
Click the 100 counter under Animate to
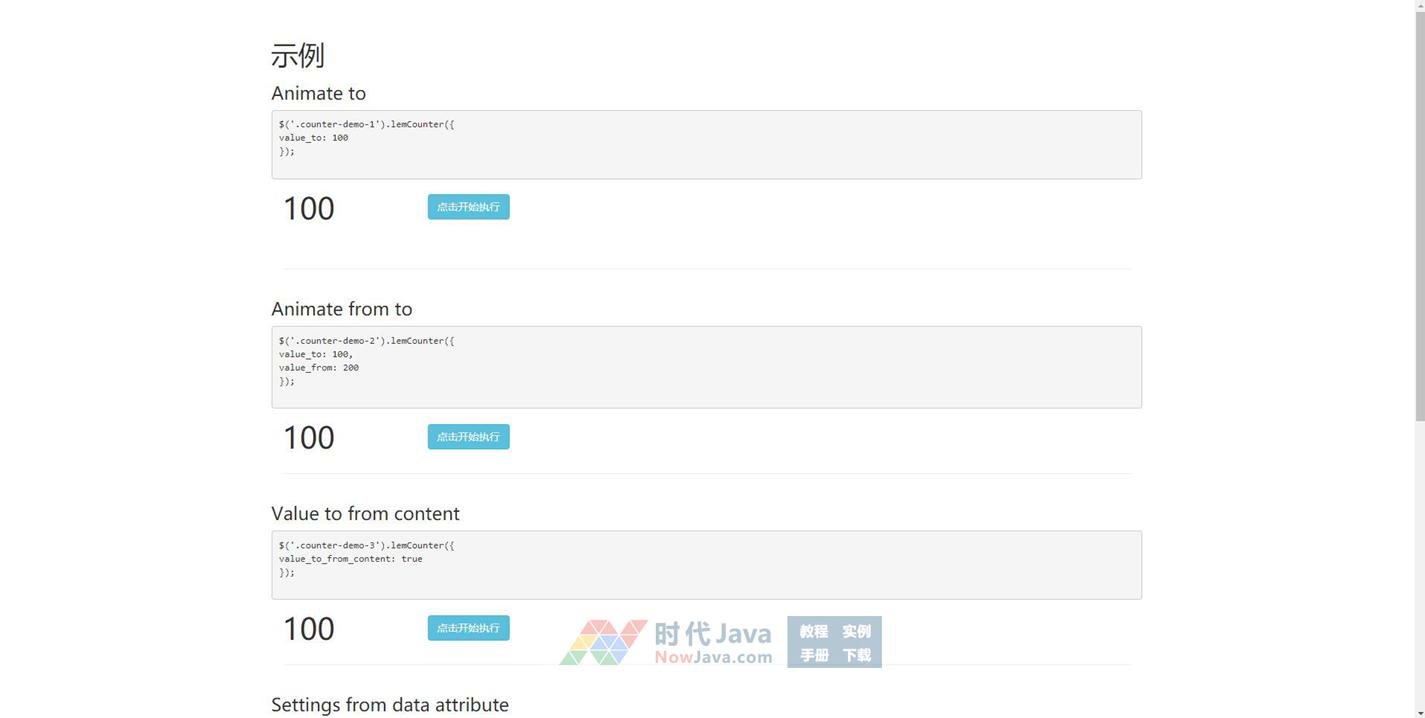point(308,209)
